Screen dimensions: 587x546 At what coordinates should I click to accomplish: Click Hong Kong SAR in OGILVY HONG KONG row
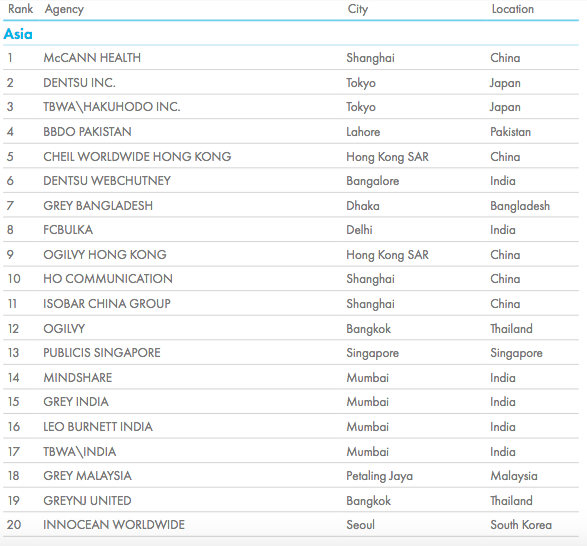[x=387, y=255]
